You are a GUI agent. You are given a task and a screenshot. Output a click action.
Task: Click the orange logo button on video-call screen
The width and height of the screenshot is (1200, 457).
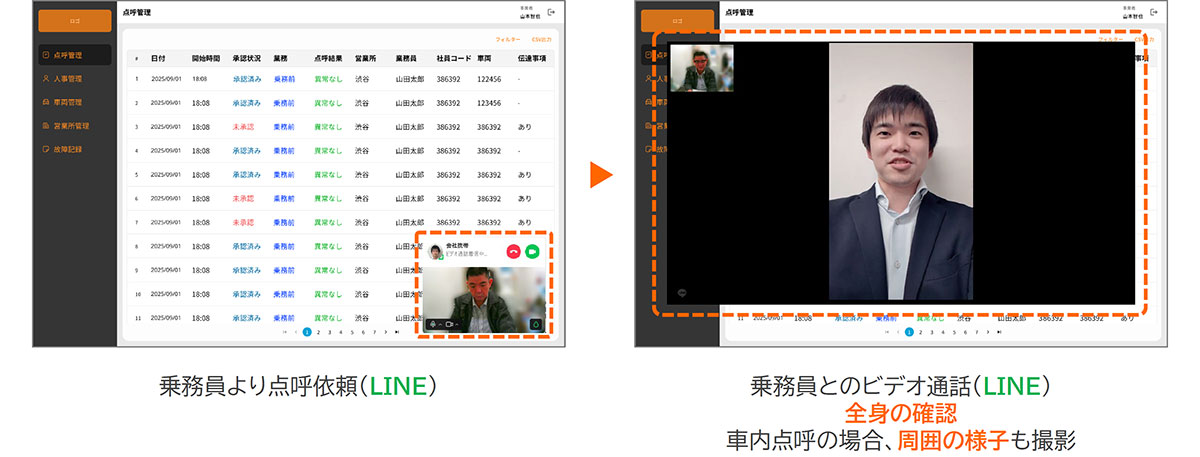point(677,21)
